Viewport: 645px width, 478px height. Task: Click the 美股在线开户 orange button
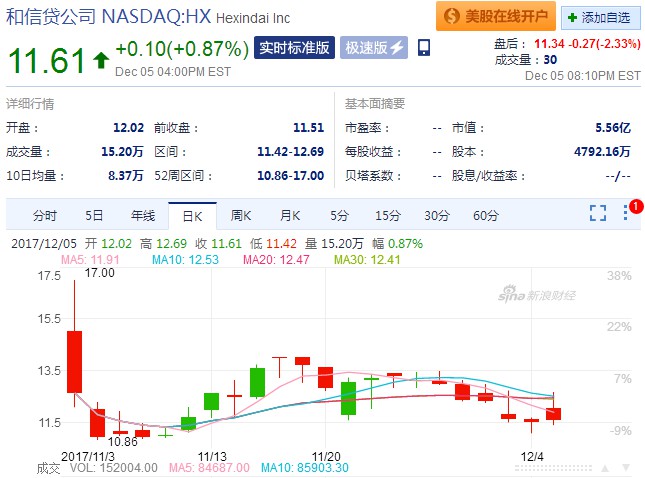[x=496, y=16]
